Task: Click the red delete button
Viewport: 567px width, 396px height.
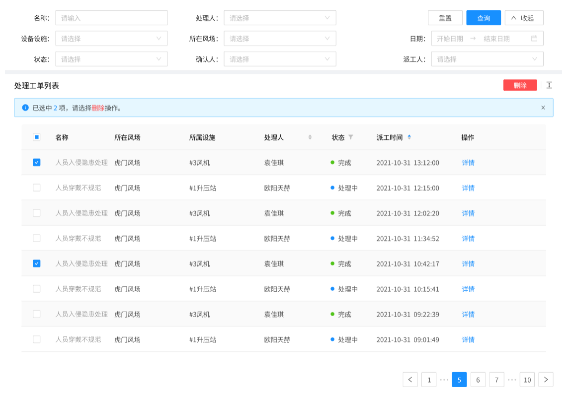Action: (520, 85)
